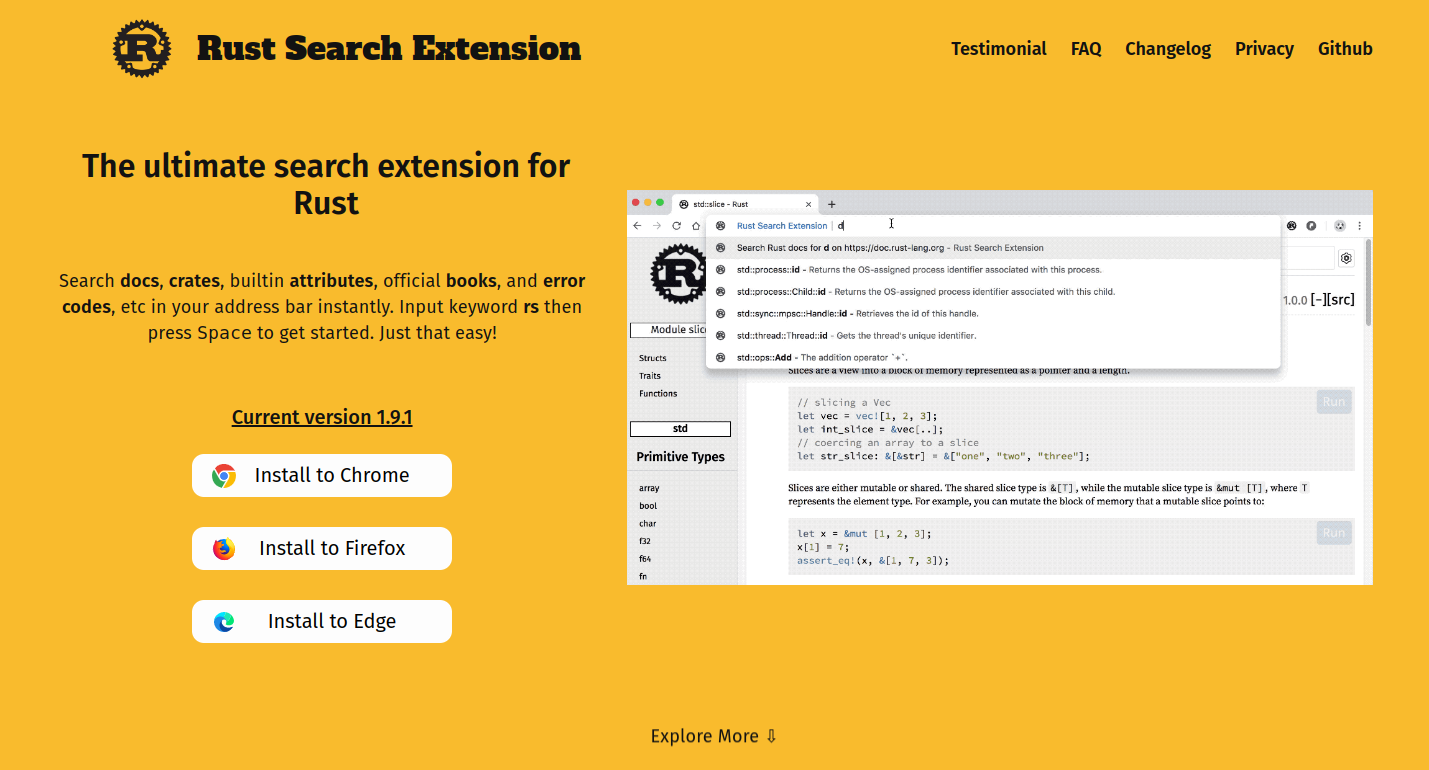Image resolution: width=1429 pixels, height=770 pixels.
Task: Select the std::process::Child::id suggestion row
Action: [993, 292]
